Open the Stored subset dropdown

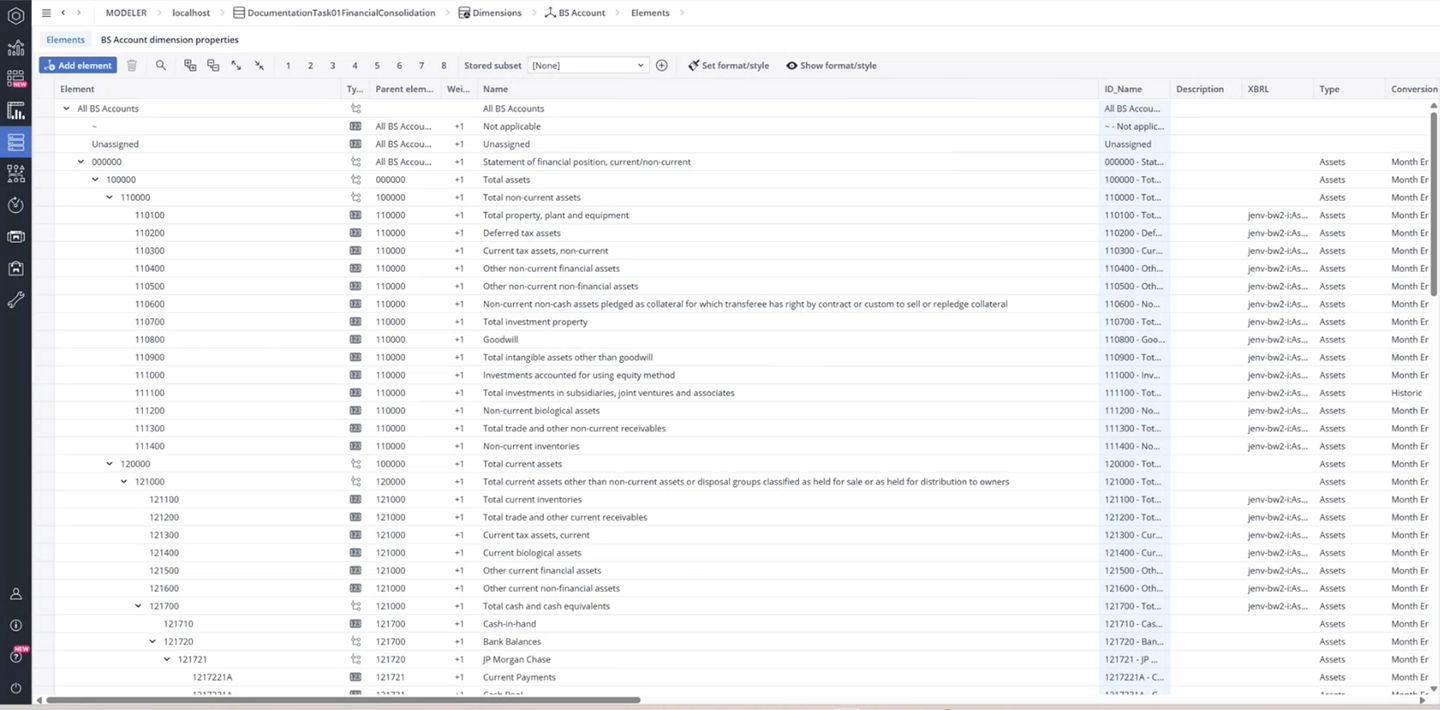(588, 65)
